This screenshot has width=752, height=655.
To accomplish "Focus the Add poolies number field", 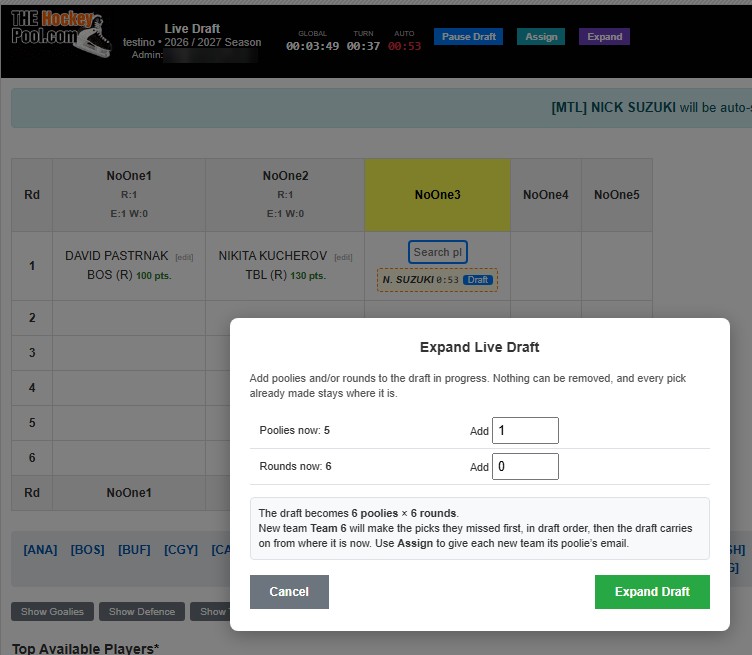I will click(525, 430).
